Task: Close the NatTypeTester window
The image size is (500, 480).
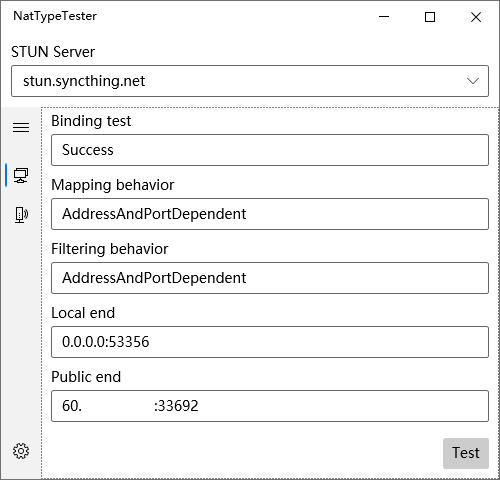Action: [x=476, y=17]
